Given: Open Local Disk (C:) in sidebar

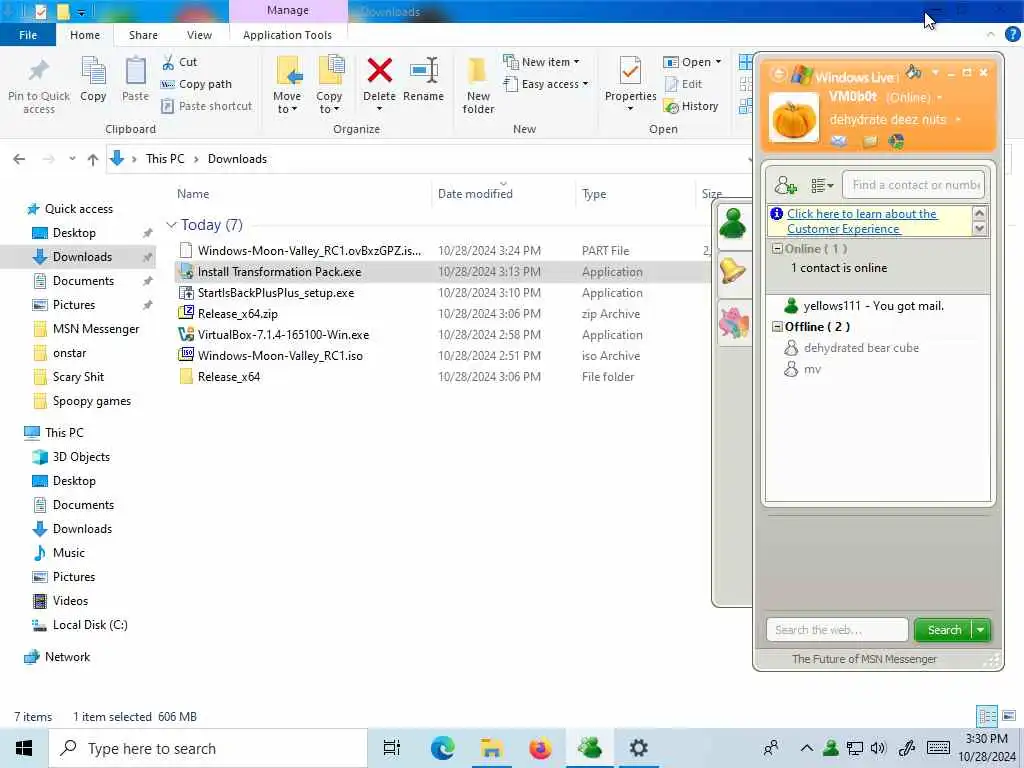Looking at the screenshot, I should click(89, 625).
